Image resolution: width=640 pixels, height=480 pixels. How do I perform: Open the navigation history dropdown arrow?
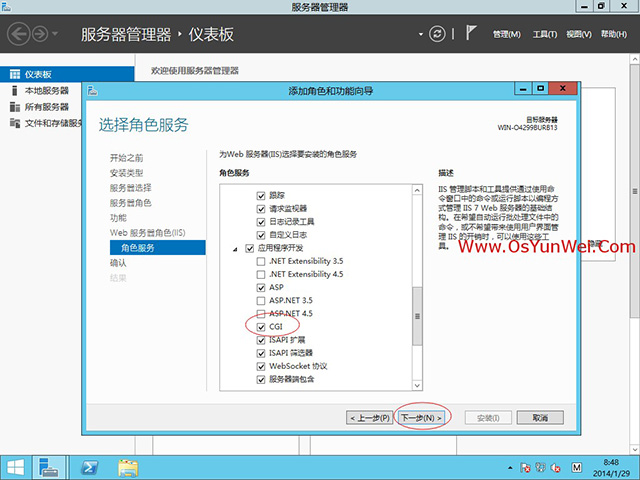[55, 34]
